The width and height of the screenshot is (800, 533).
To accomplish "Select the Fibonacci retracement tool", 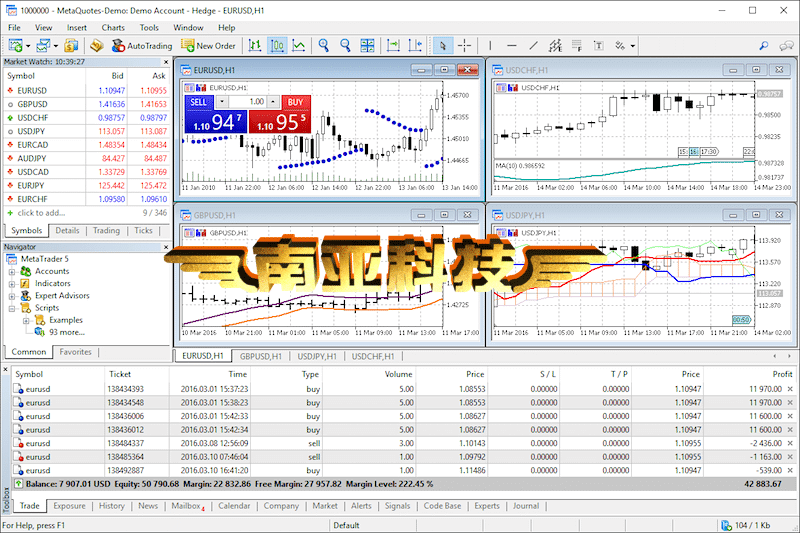I will [x=577, y=45].
